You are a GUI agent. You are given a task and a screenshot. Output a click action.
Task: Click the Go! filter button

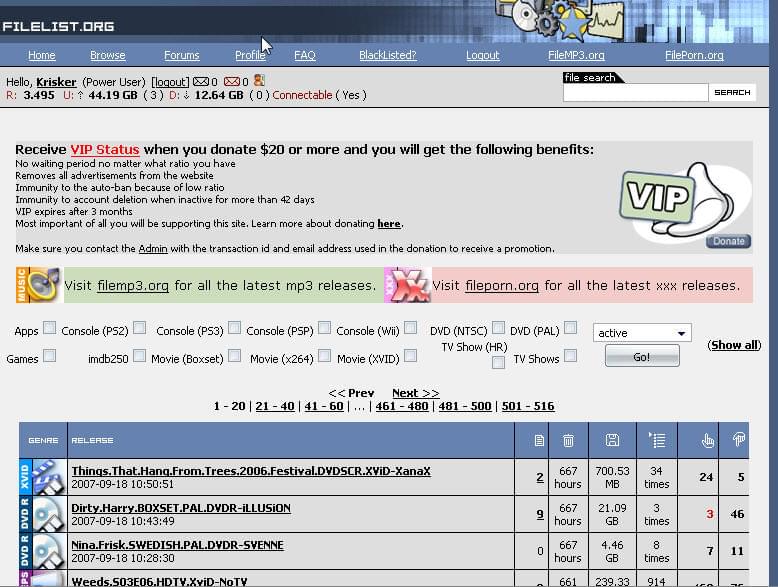pos(642,356)
